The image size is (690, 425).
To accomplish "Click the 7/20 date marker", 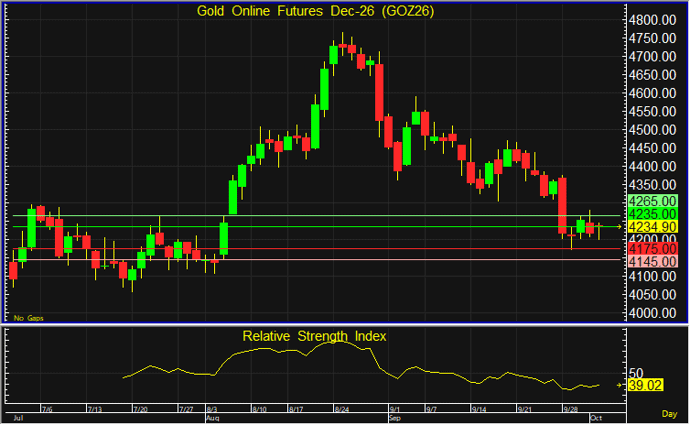I will click(140, 410).
